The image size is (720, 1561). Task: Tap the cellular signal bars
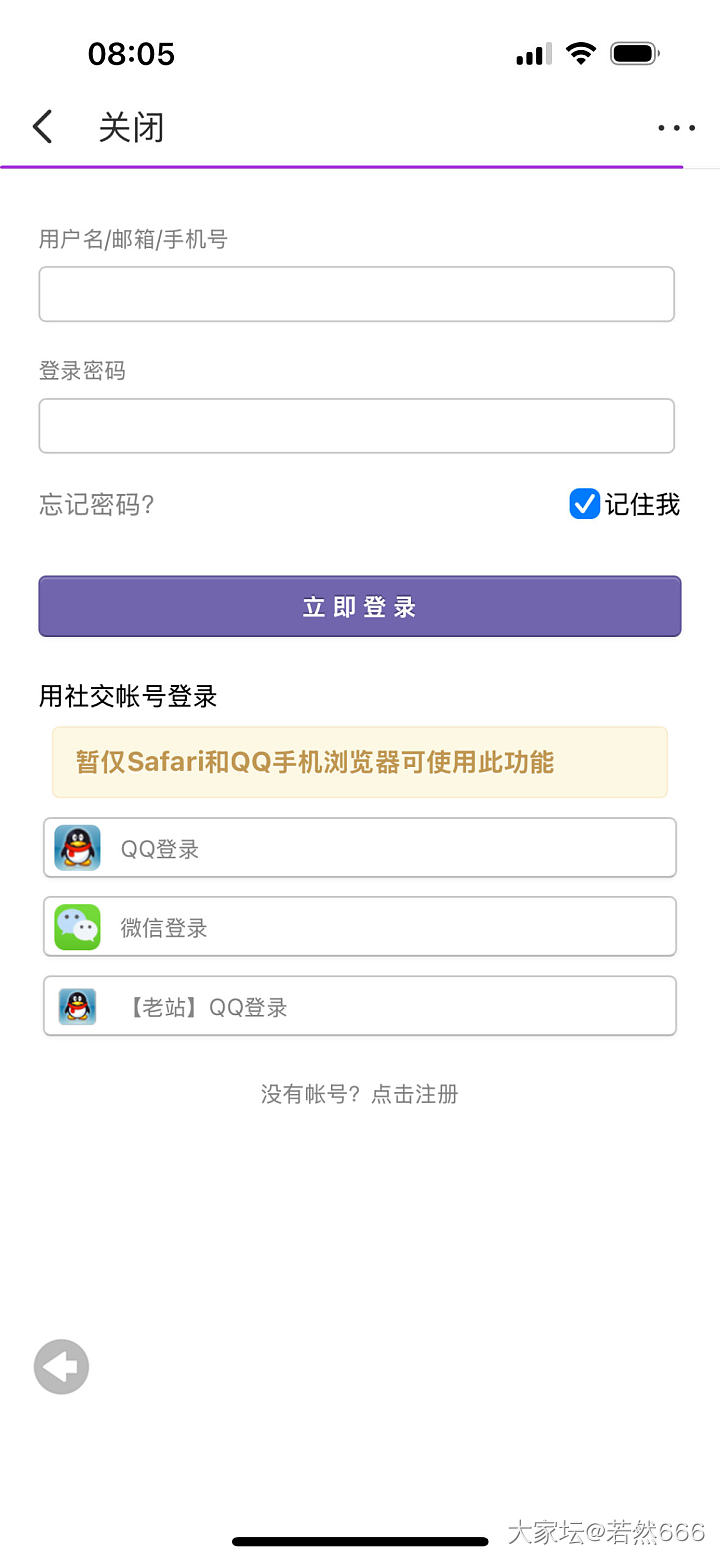(533, 55)
